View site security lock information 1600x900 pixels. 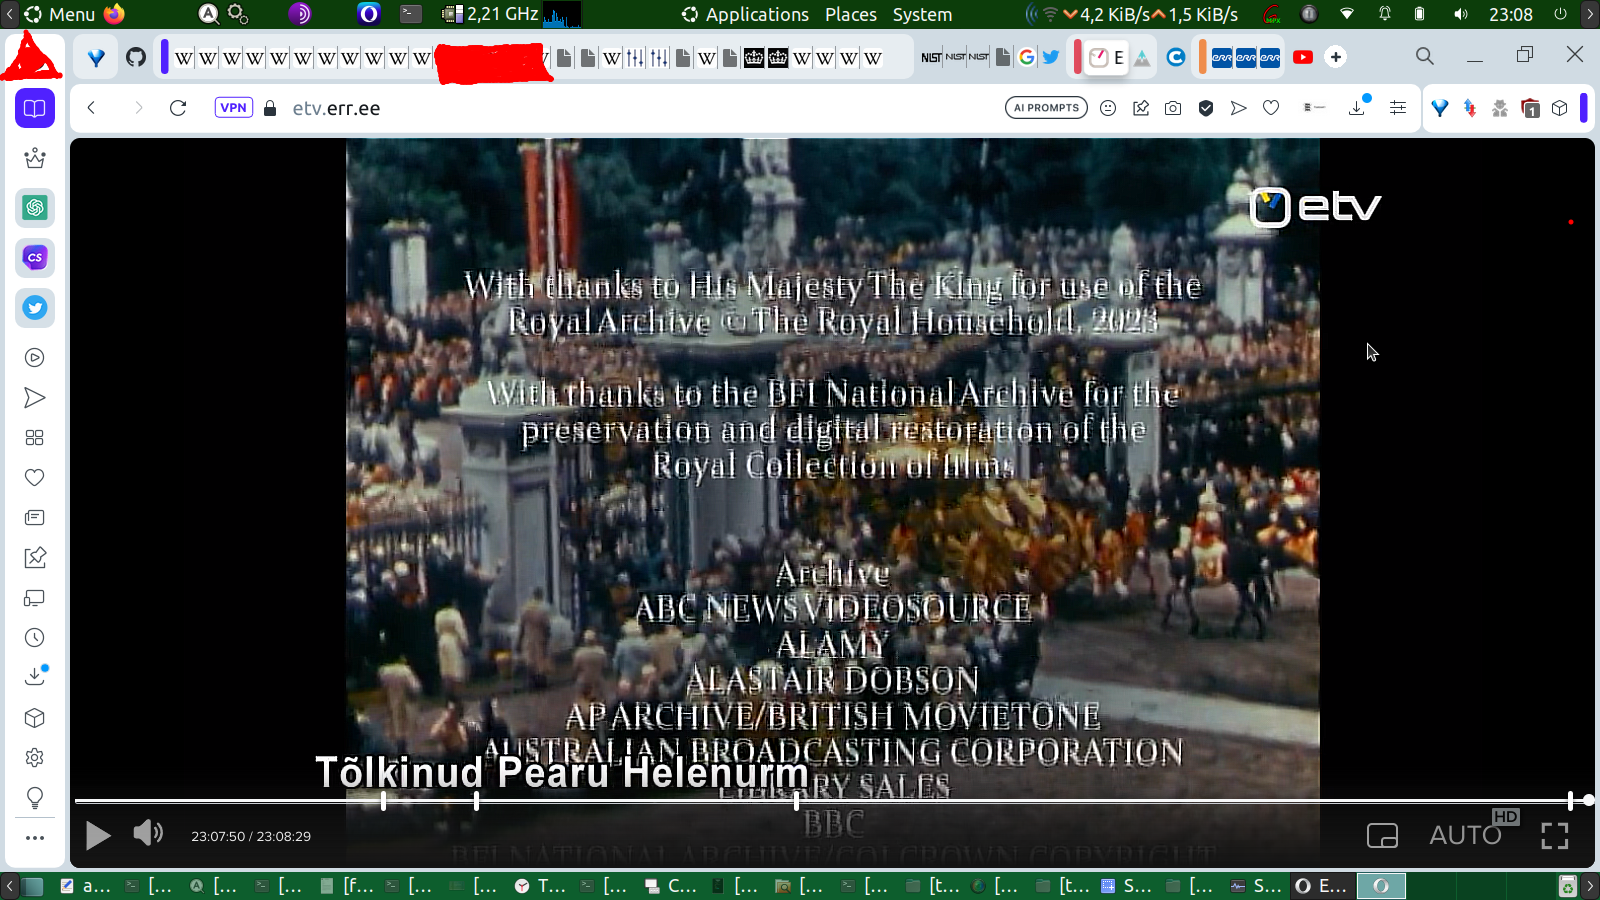click(x=270, y=108)
